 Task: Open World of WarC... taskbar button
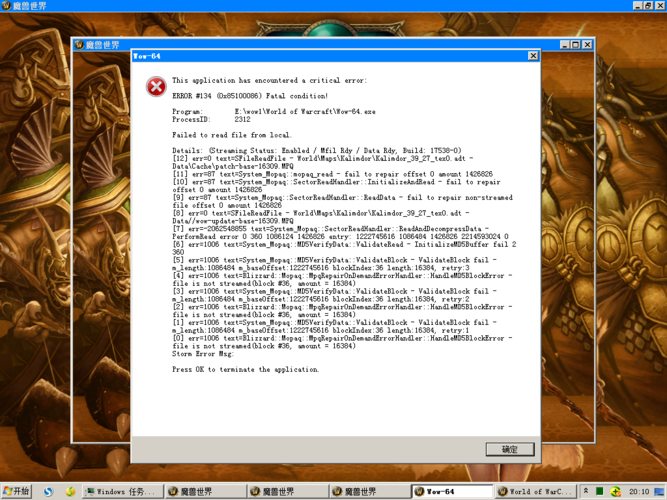click(x=536, y=491)
